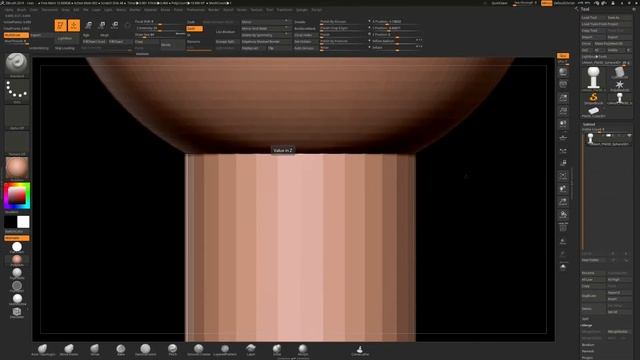Viewport: 640px width, 360px height.
Task: Open the Brush menu
Action: click(x=21, y=10)
